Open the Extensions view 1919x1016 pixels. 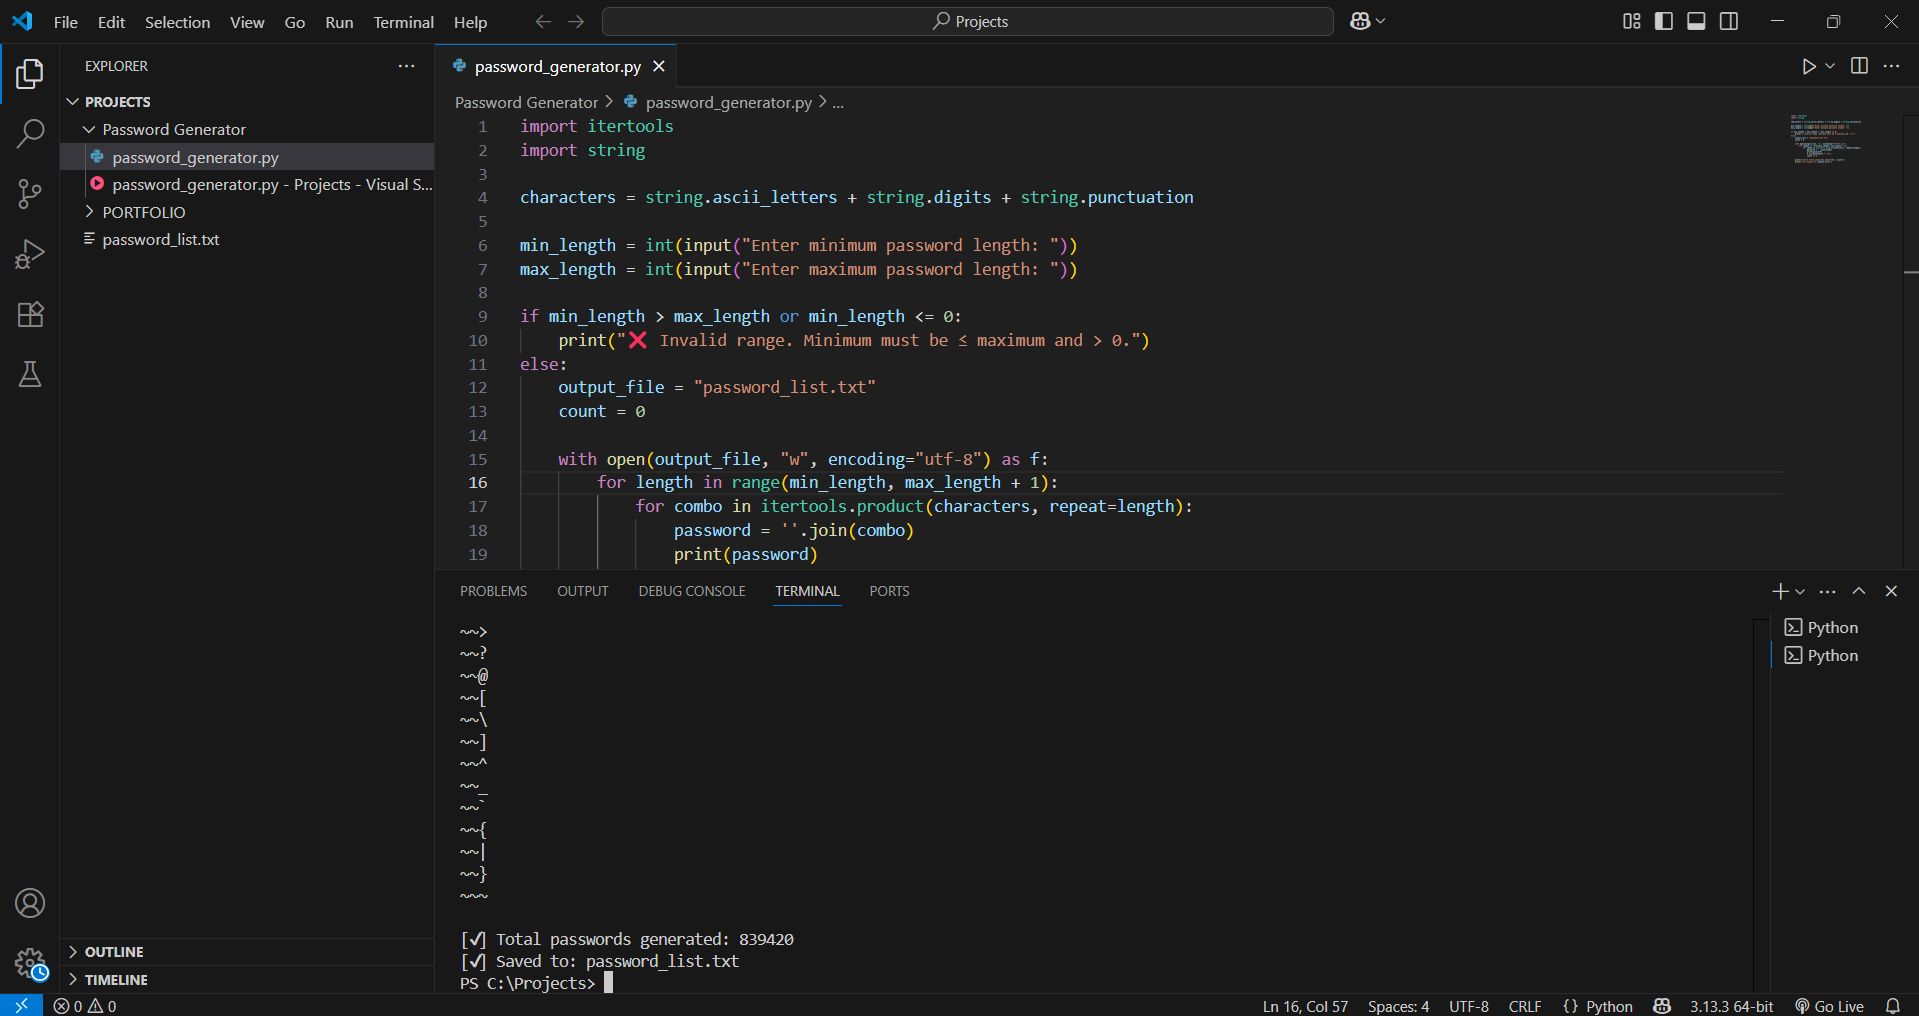(30, 314)
